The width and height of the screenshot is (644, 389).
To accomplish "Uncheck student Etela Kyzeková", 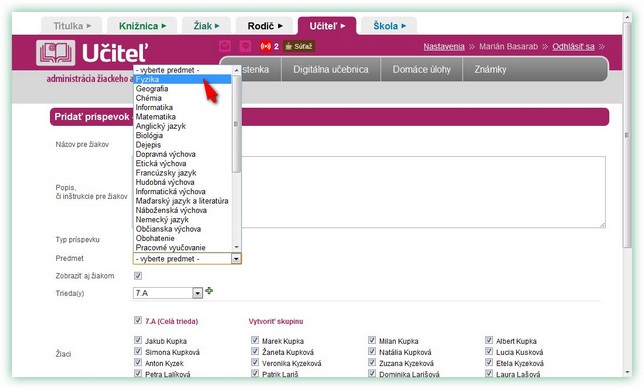I will [x=489, y=362].
